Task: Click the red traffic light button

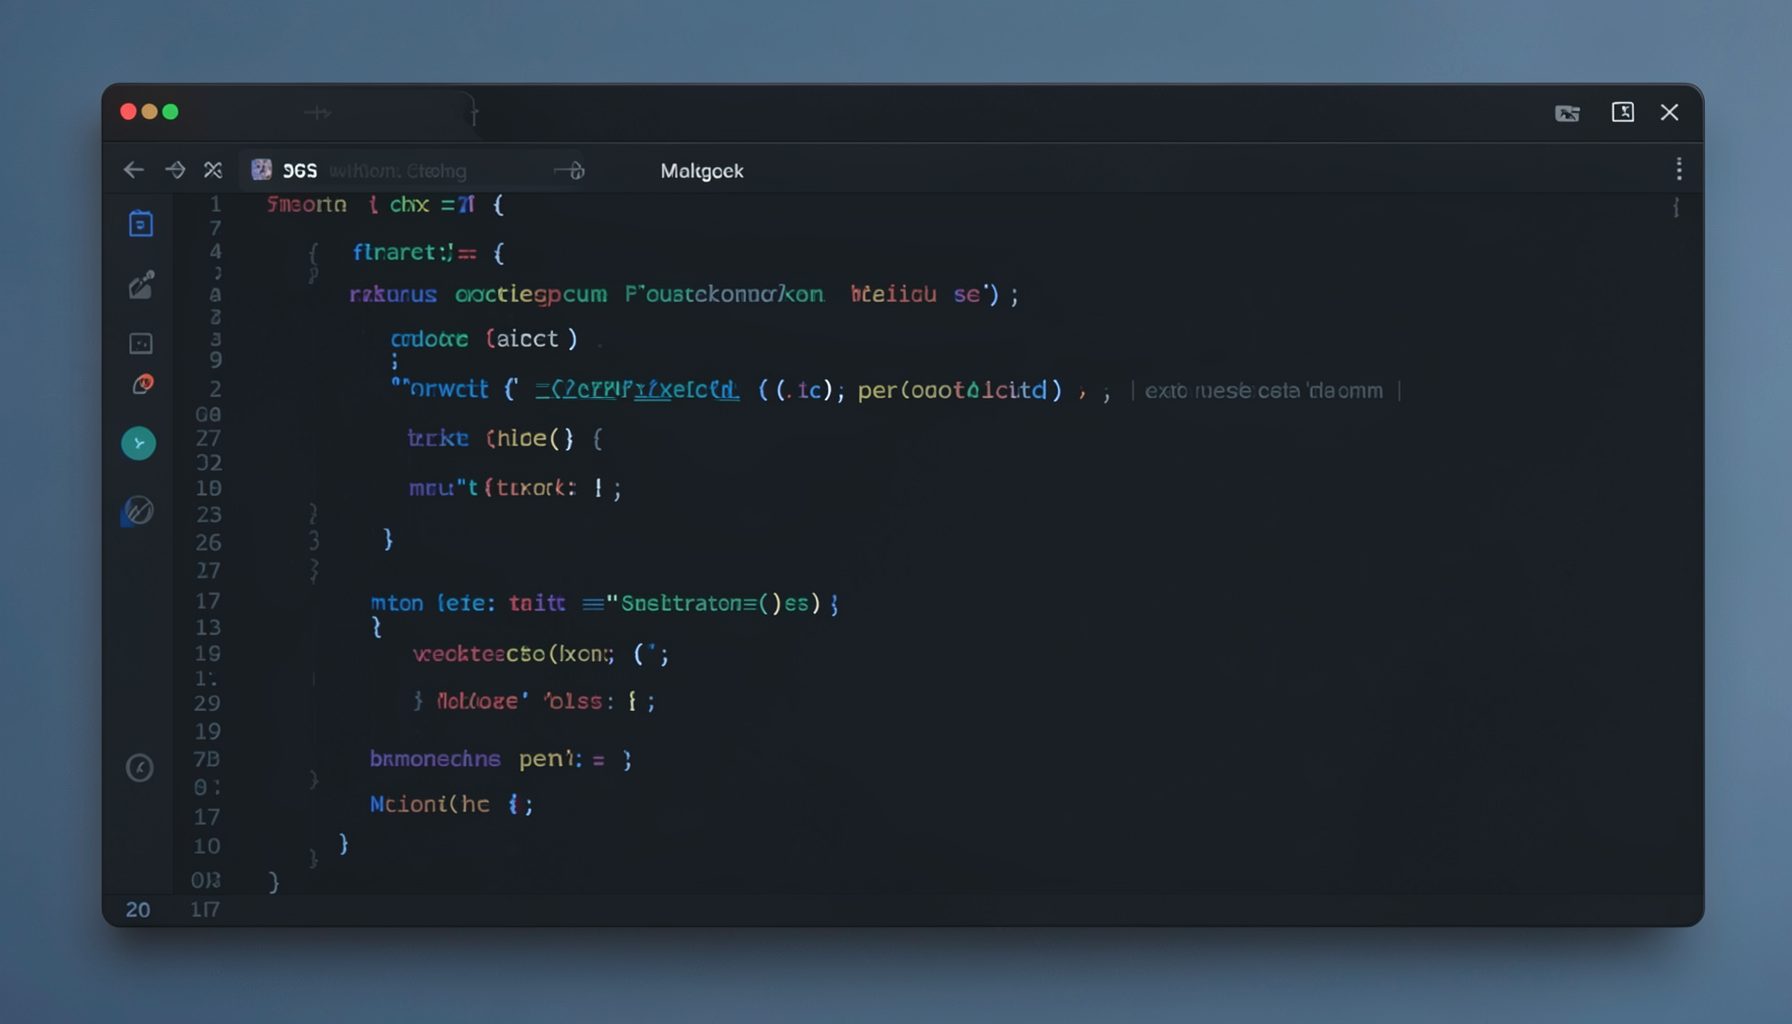Action: [x=128, y=111]
